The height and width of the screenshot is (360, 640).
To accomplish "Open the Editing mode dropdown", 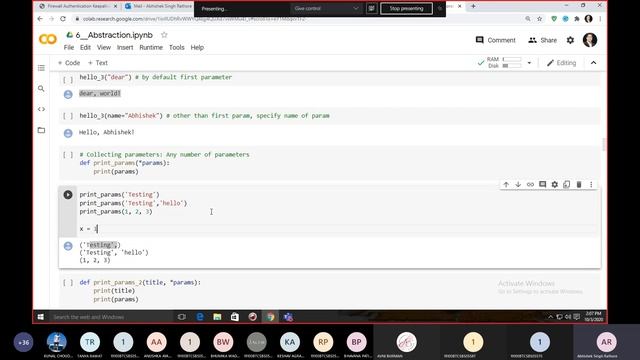I will point(562,63).
